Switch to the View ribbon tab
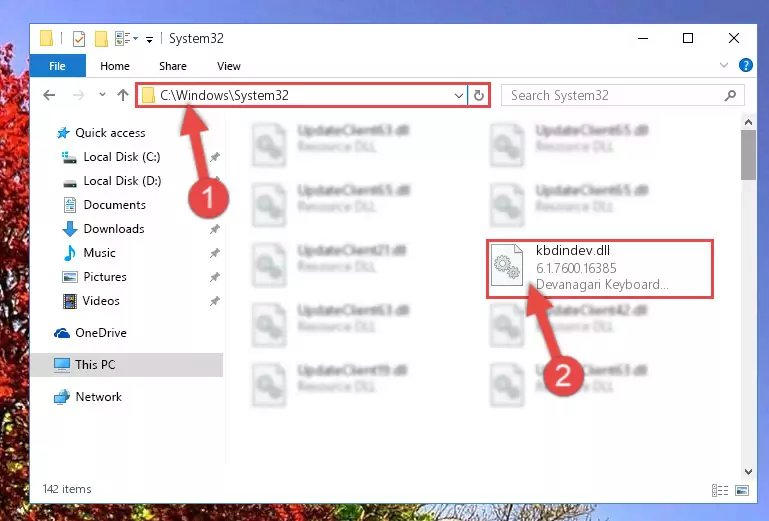769x521 pixels. [x=229, y=66]
